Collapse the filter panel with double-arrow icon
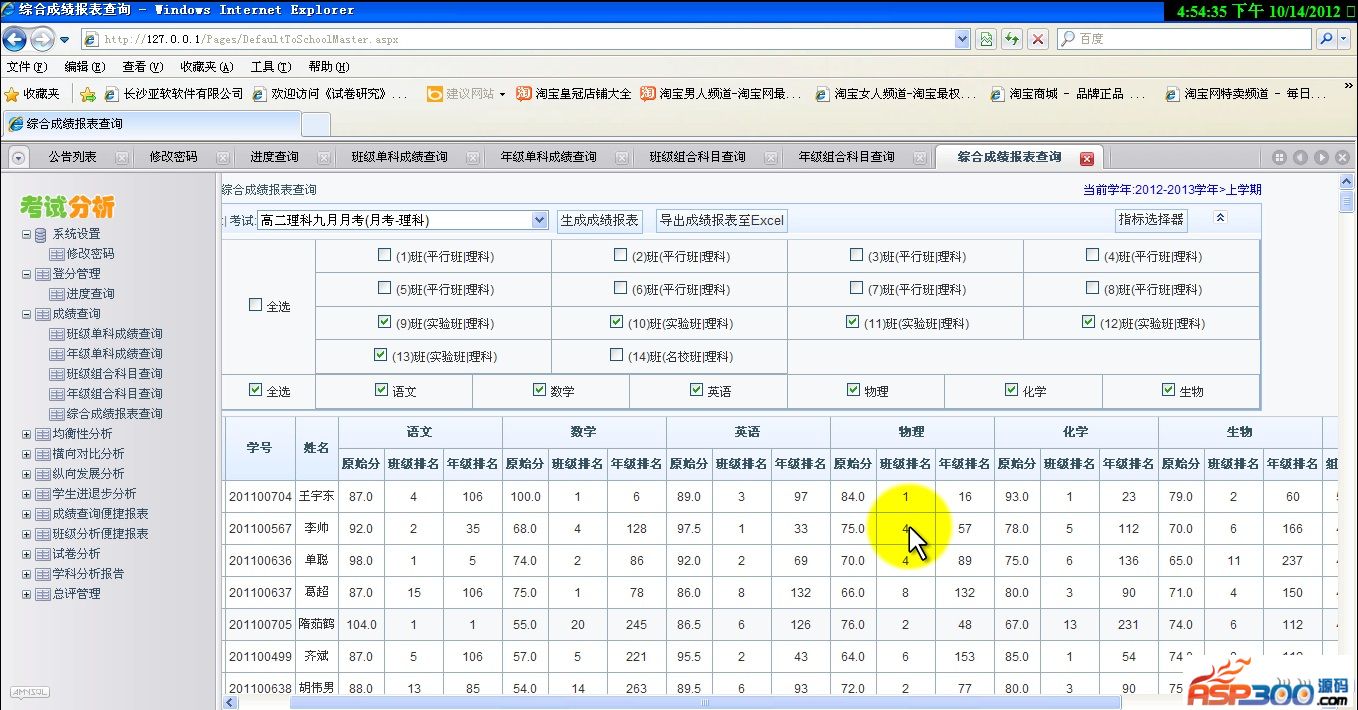The width and height of the screenshot is (1358, 710). (x=1220, y=218)
